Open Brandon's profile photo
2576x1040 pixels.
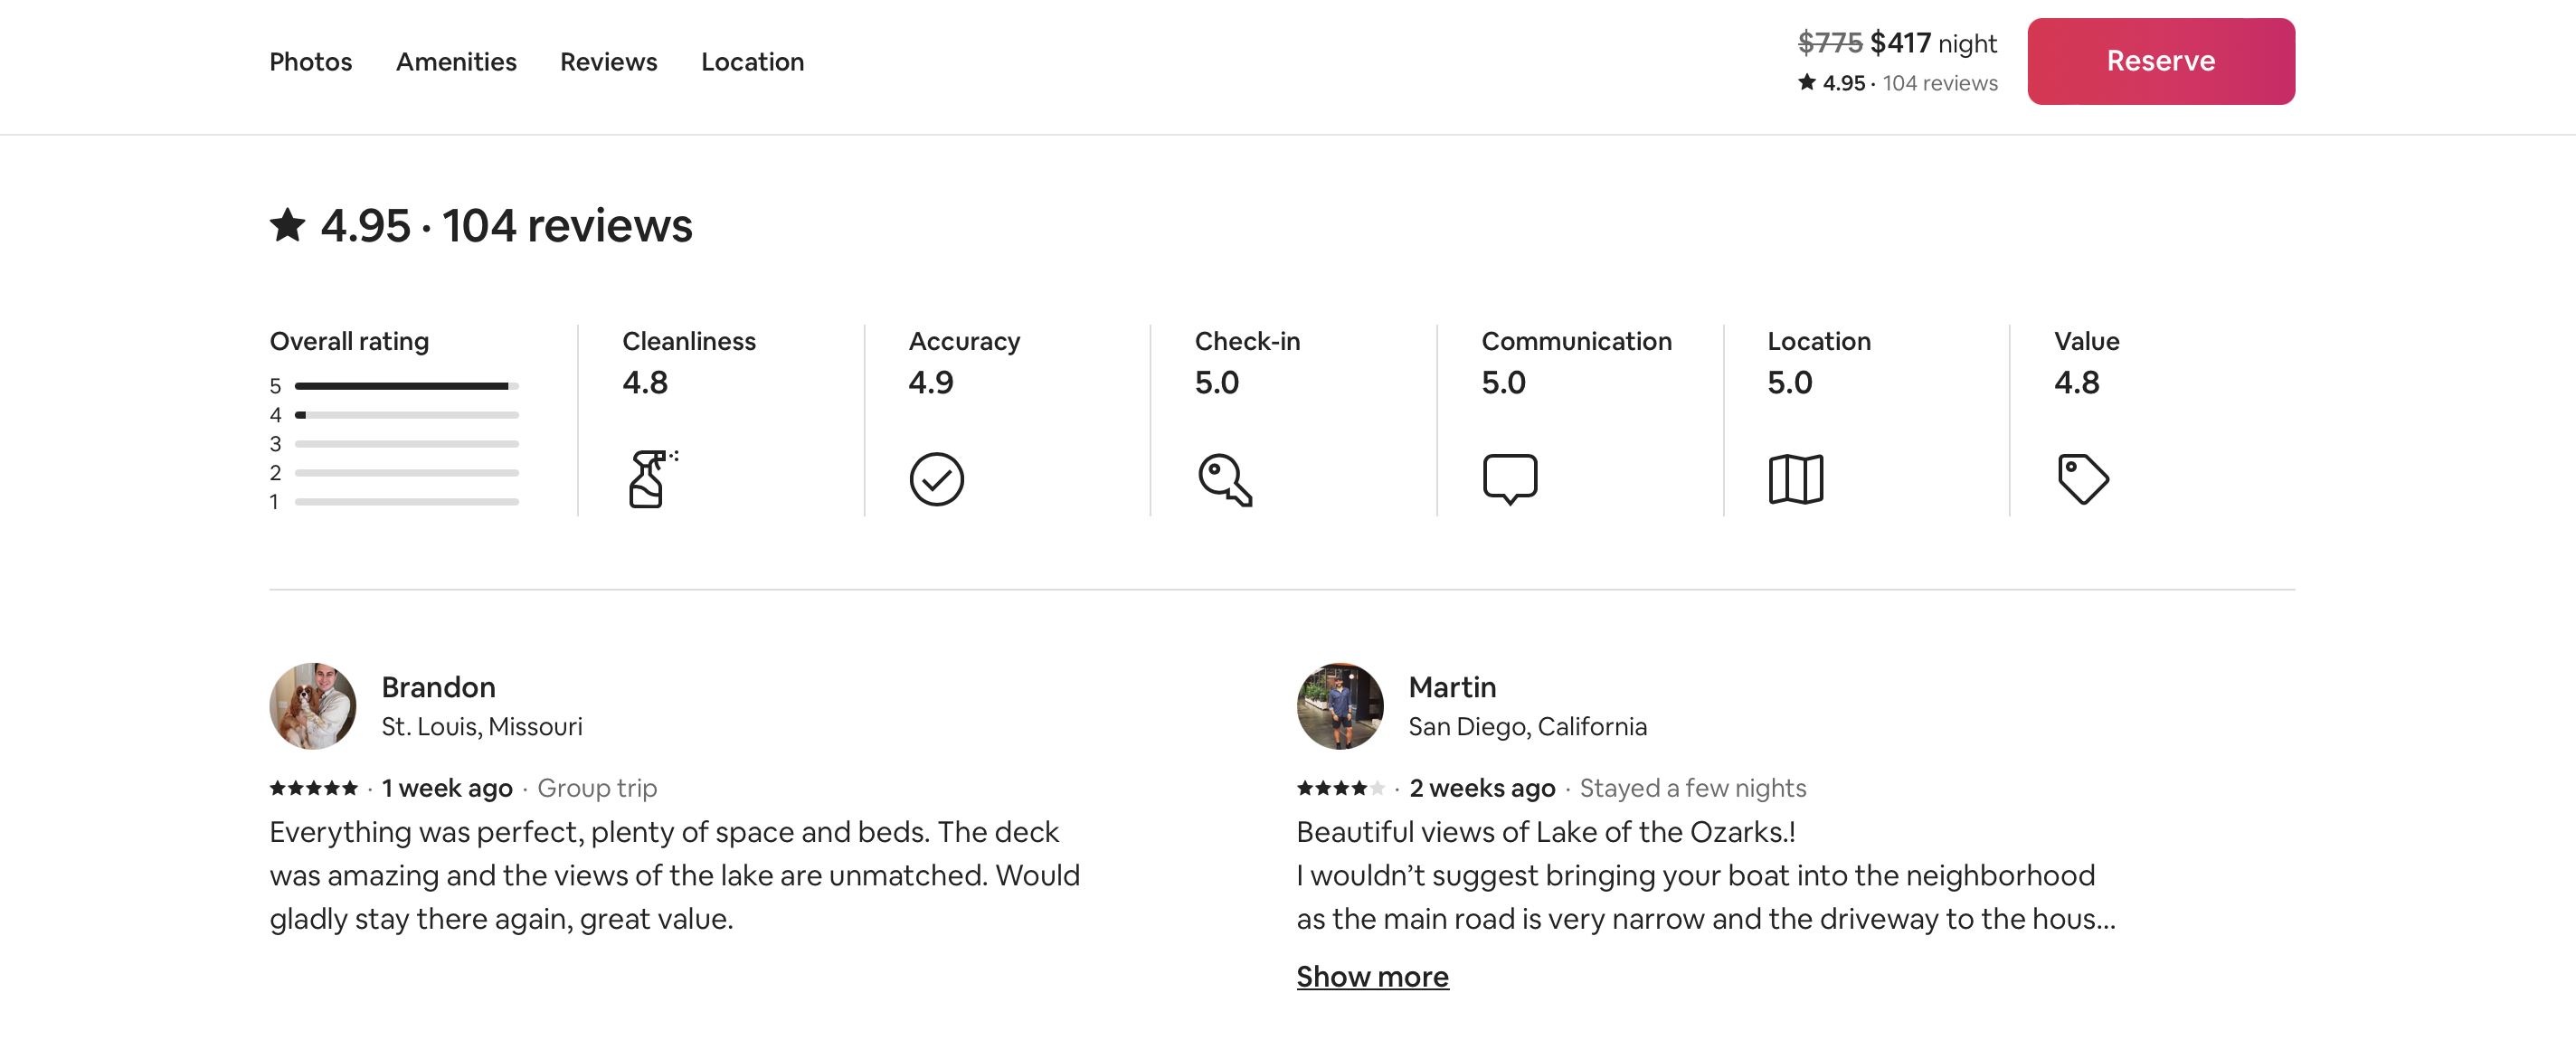point(313,706)
